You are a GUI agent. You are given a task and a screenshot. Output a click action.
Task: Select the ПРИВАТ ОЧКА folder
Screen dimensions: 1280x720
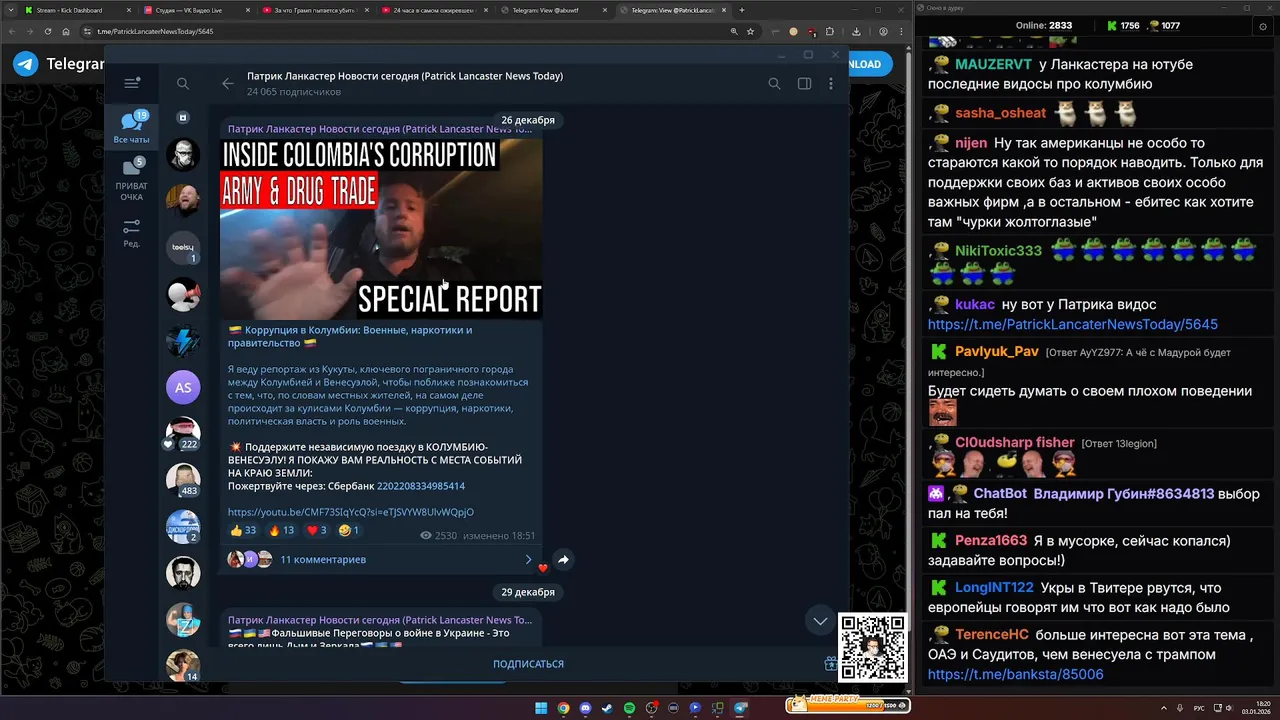pos(131,180)
